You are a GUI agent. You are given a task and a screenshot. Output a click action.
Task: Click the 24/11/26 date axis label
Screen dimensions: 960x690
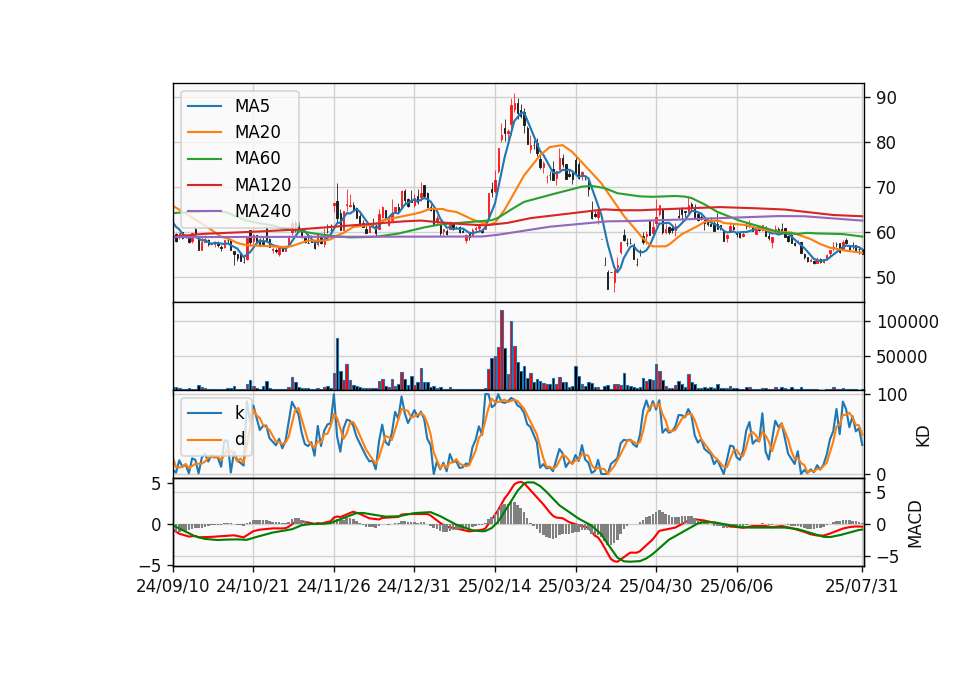coord(334,586)
